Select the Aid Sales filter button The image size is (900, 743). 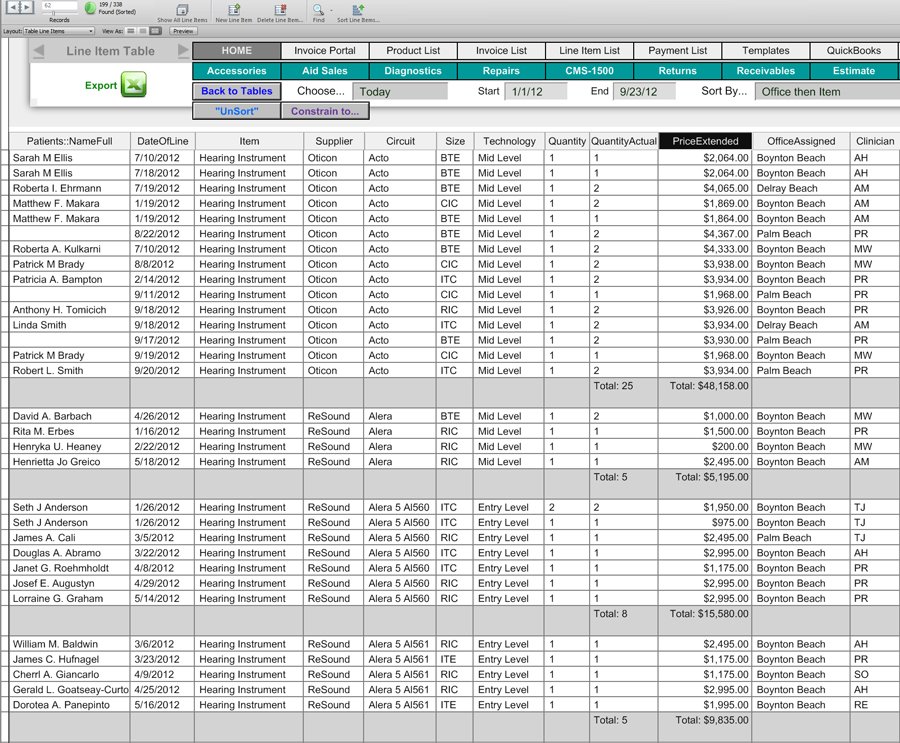(325, 71)
